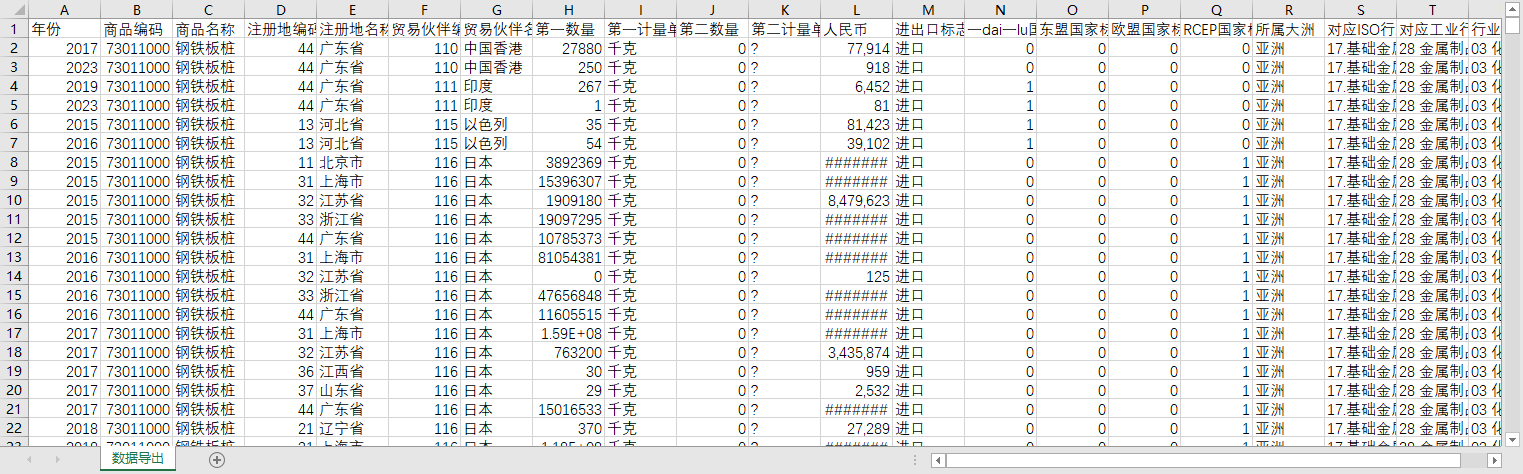Viewport: 1523px width, 474px height.
Task: Select the cell containing 8,479,623
Action: [x=856, y=200]
